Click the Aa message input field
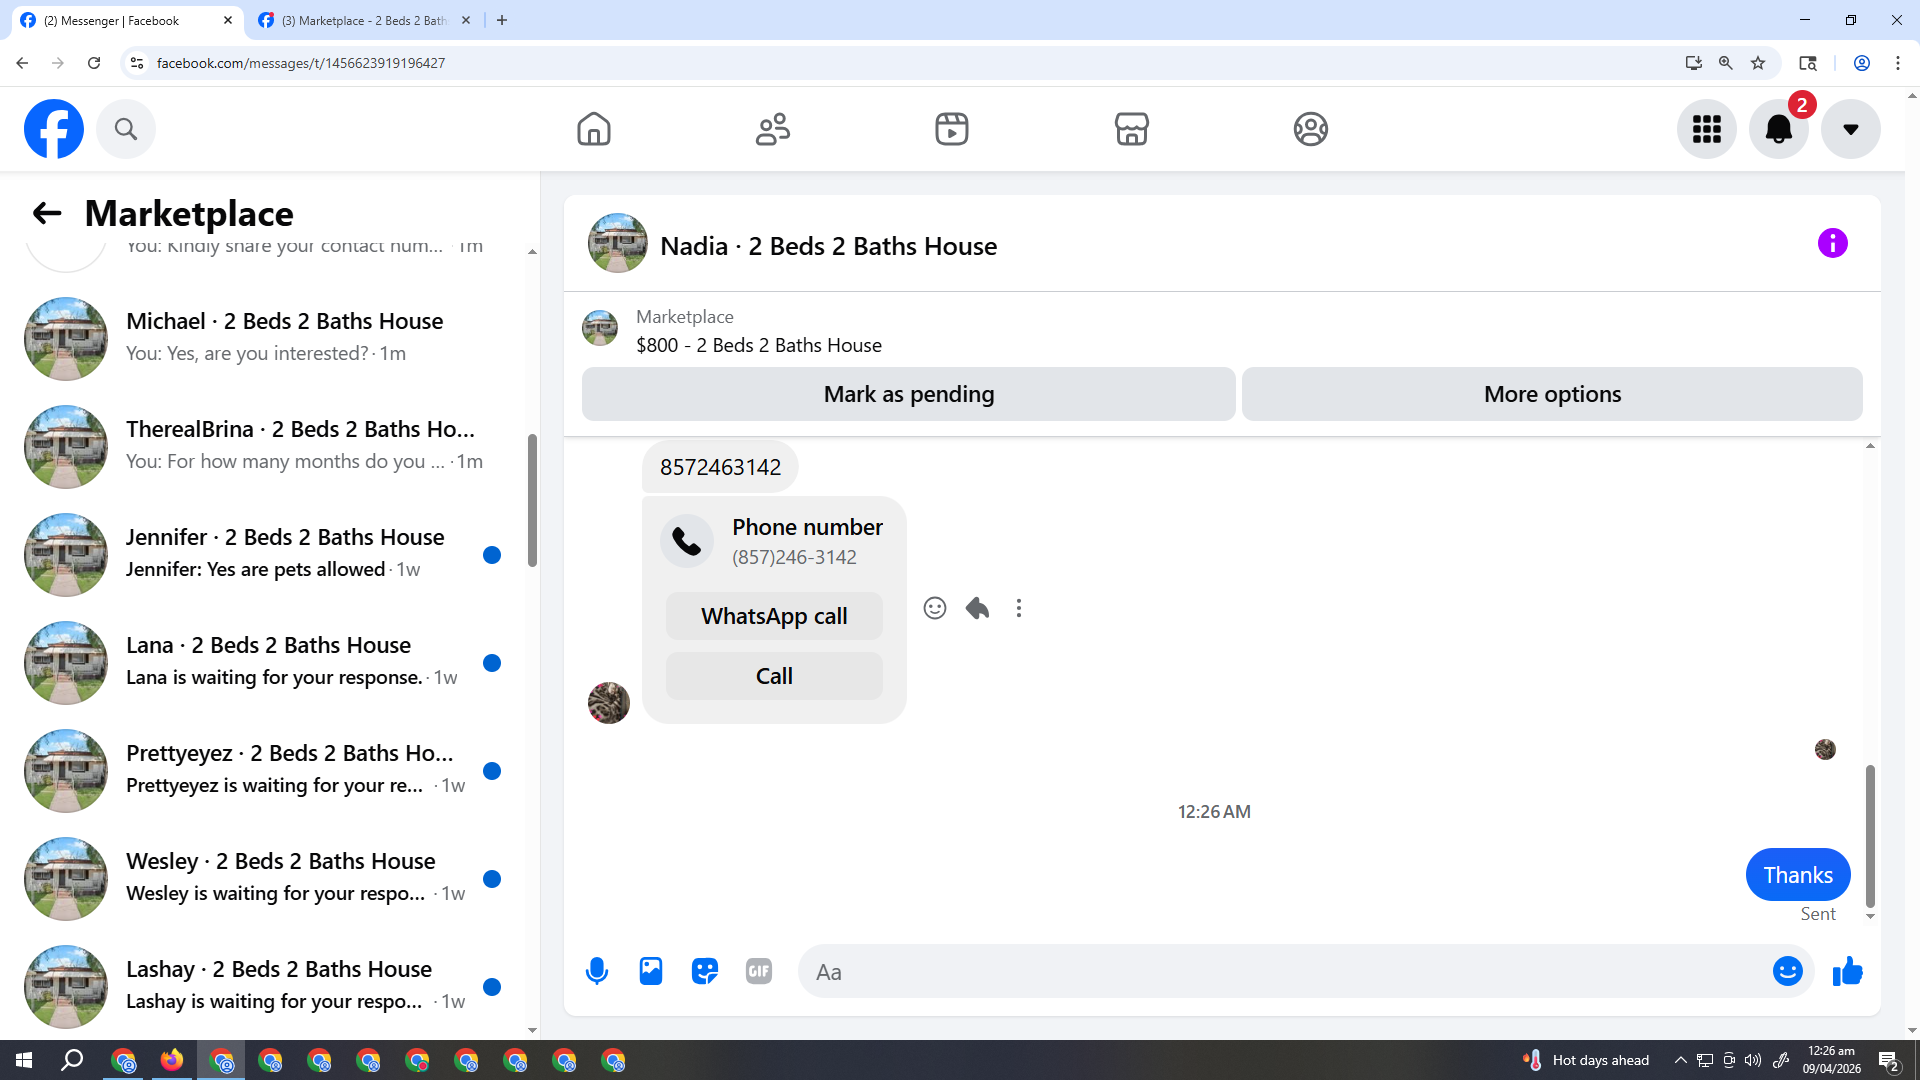Screen dimensions: 1920x1080 [x=1280, y=972]
